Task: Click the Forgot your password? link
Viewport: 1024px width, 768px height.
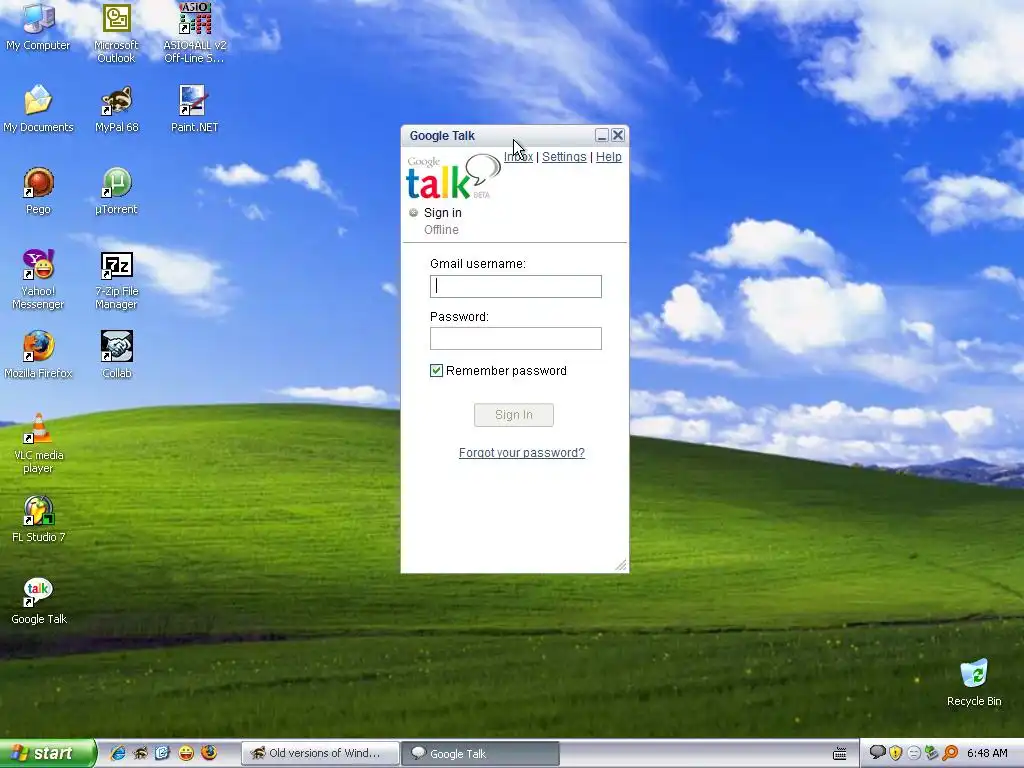Action: pos(522,453)
